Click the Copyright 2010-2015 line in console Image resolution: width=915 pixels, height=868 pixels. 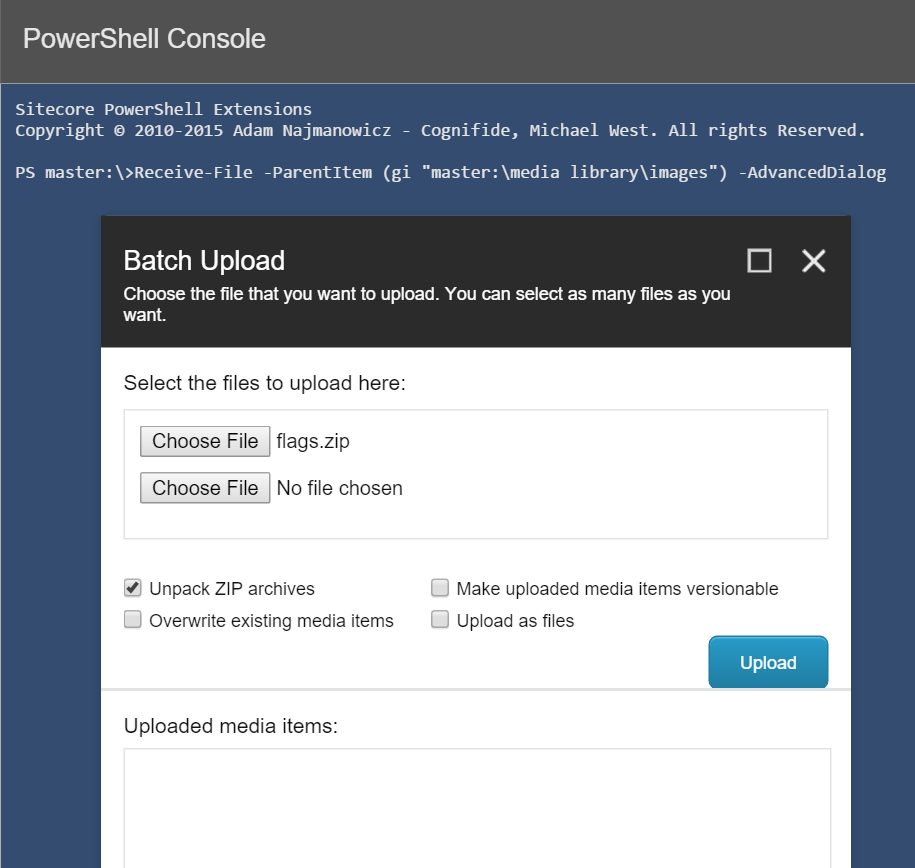[x=440, y=130]
